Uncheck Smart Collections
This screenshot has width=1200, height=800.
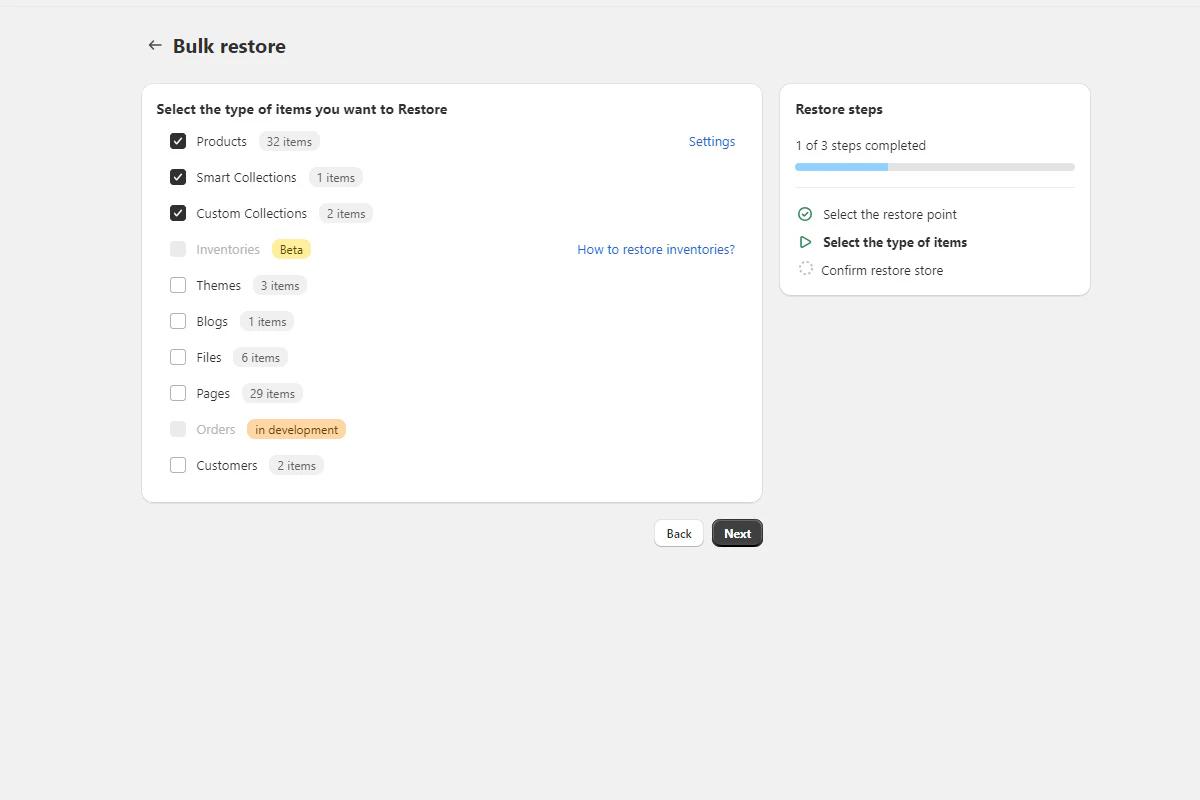(x=178, y=177)
